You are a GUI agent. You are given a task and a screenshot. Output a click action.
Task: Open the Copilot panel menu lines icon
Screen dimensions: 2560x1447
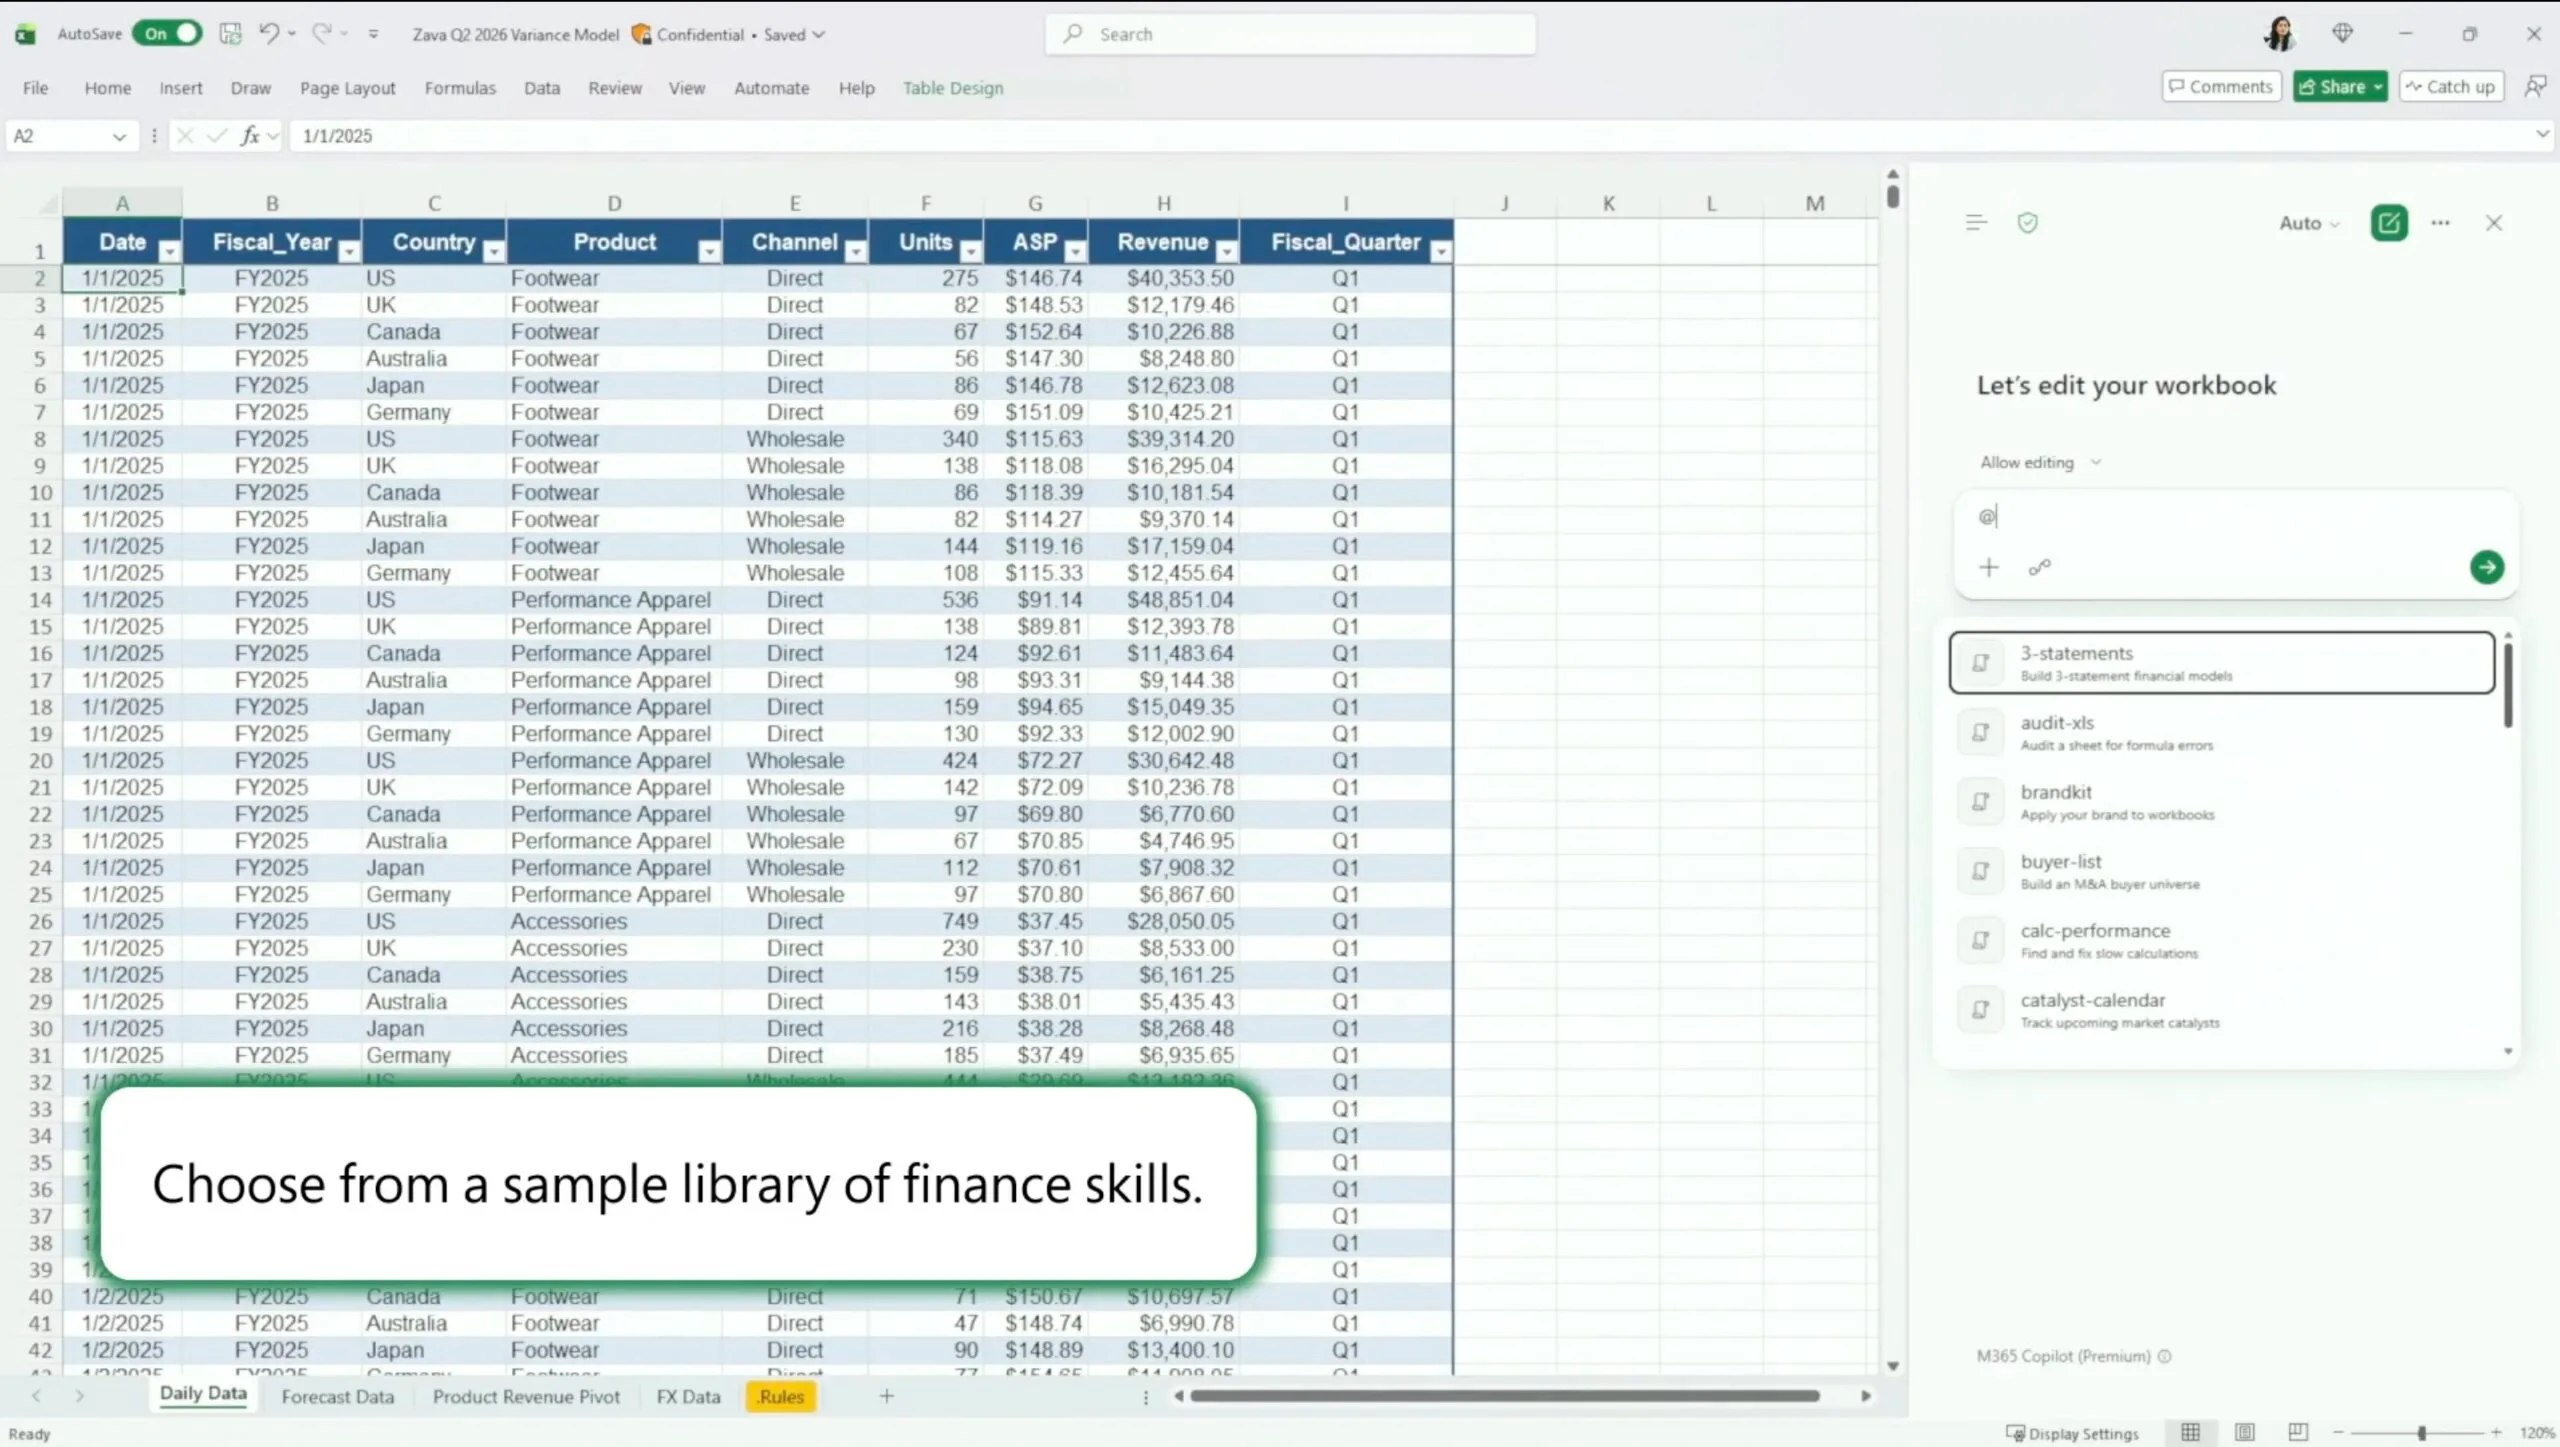pyautogui.click(x=1976, y=223)
